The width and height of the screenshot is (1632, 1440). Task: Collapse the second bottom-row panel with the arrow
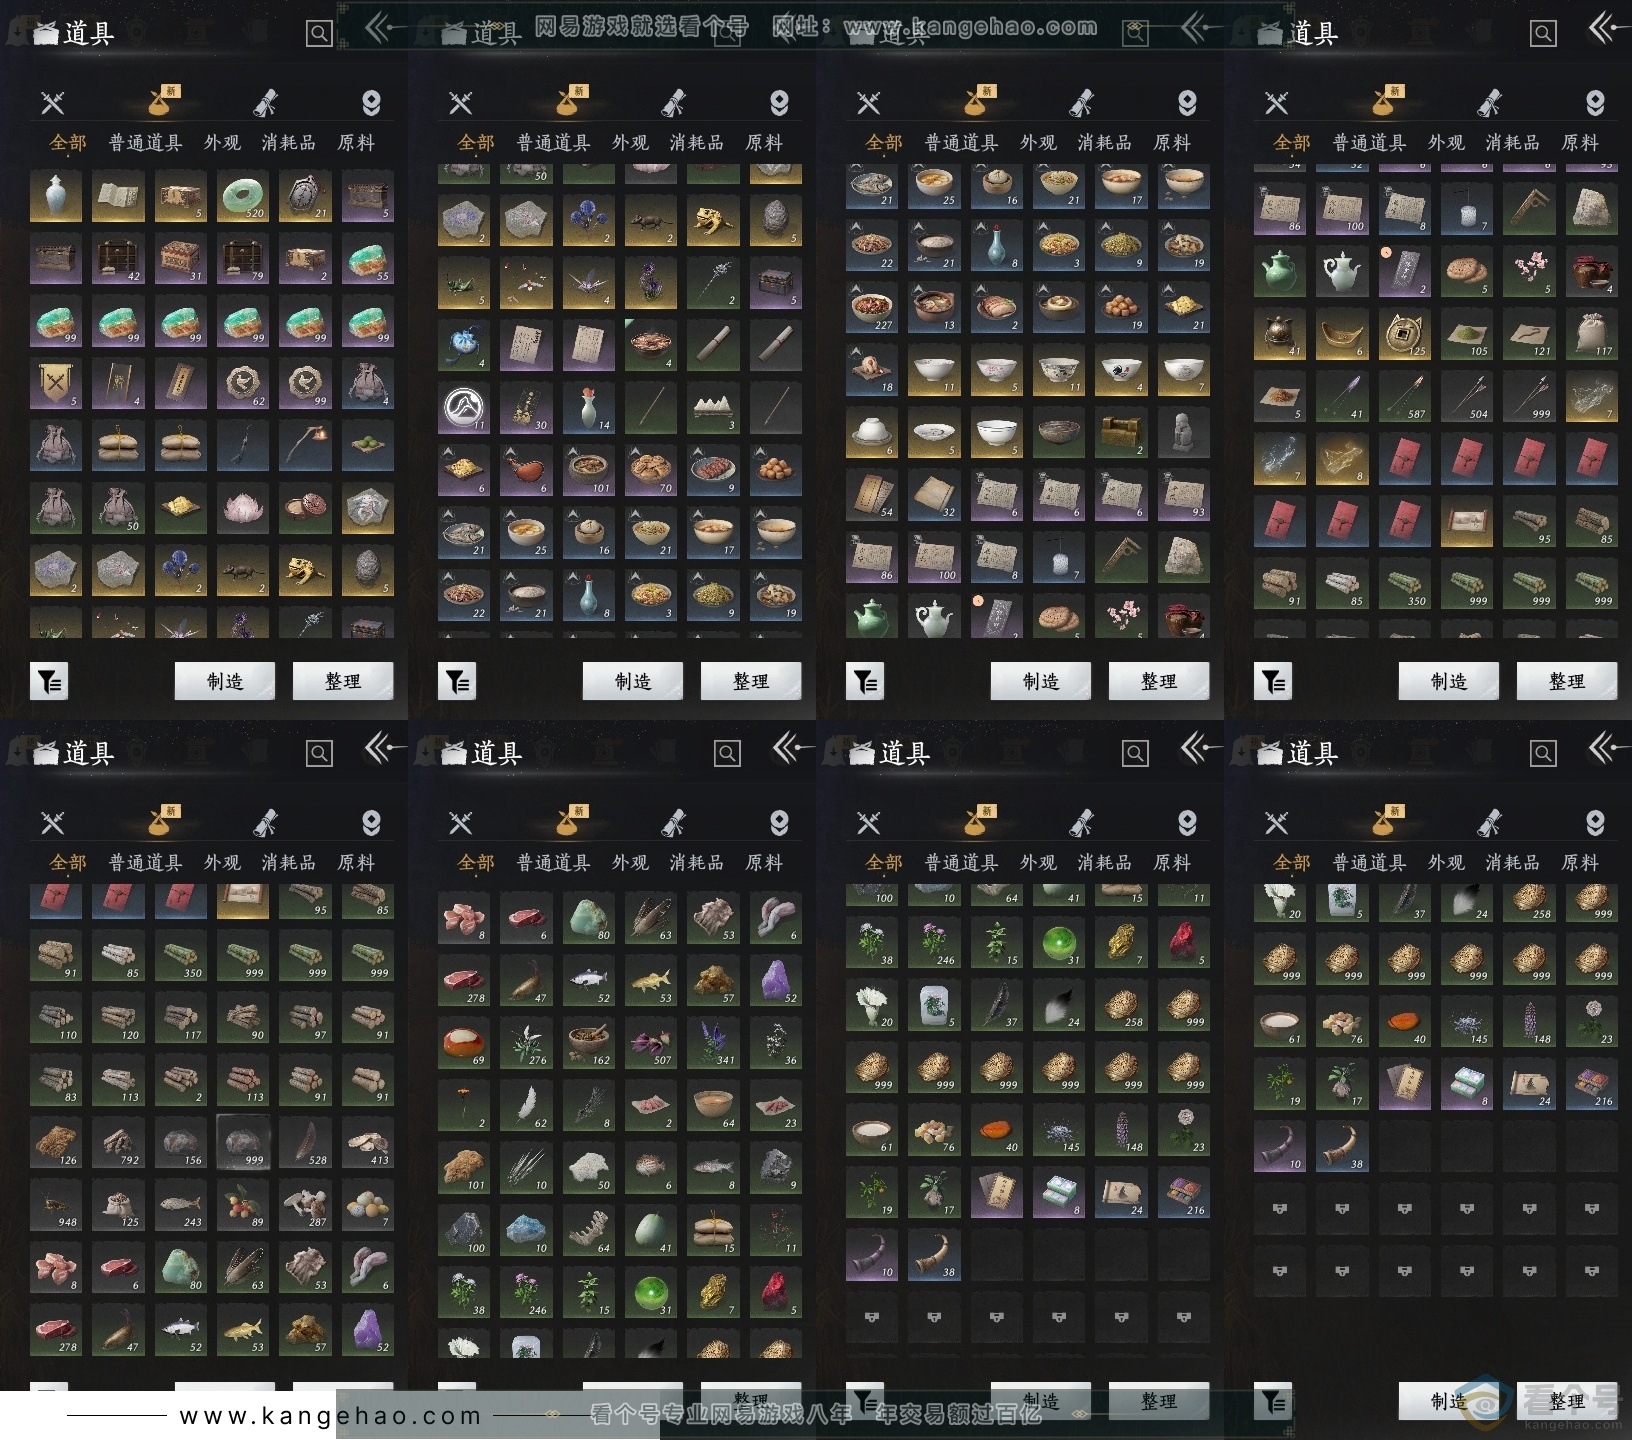click(791, 747)
